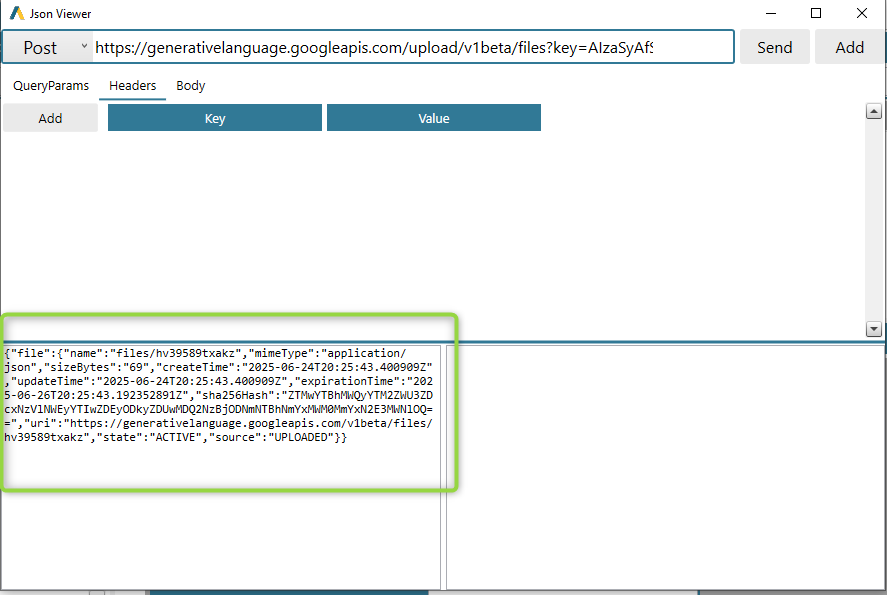Image resolution: width=887 pixels, height=595 pixels.
Task: Select the Headers tab
Action: click(x=132, y=86)
